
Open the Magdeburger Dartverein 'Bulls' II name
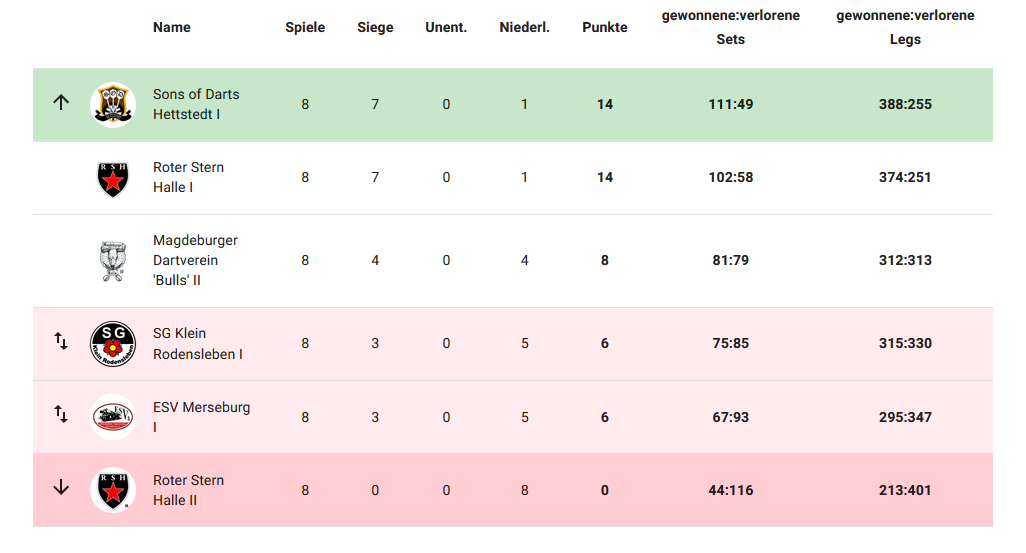(195, 260)
